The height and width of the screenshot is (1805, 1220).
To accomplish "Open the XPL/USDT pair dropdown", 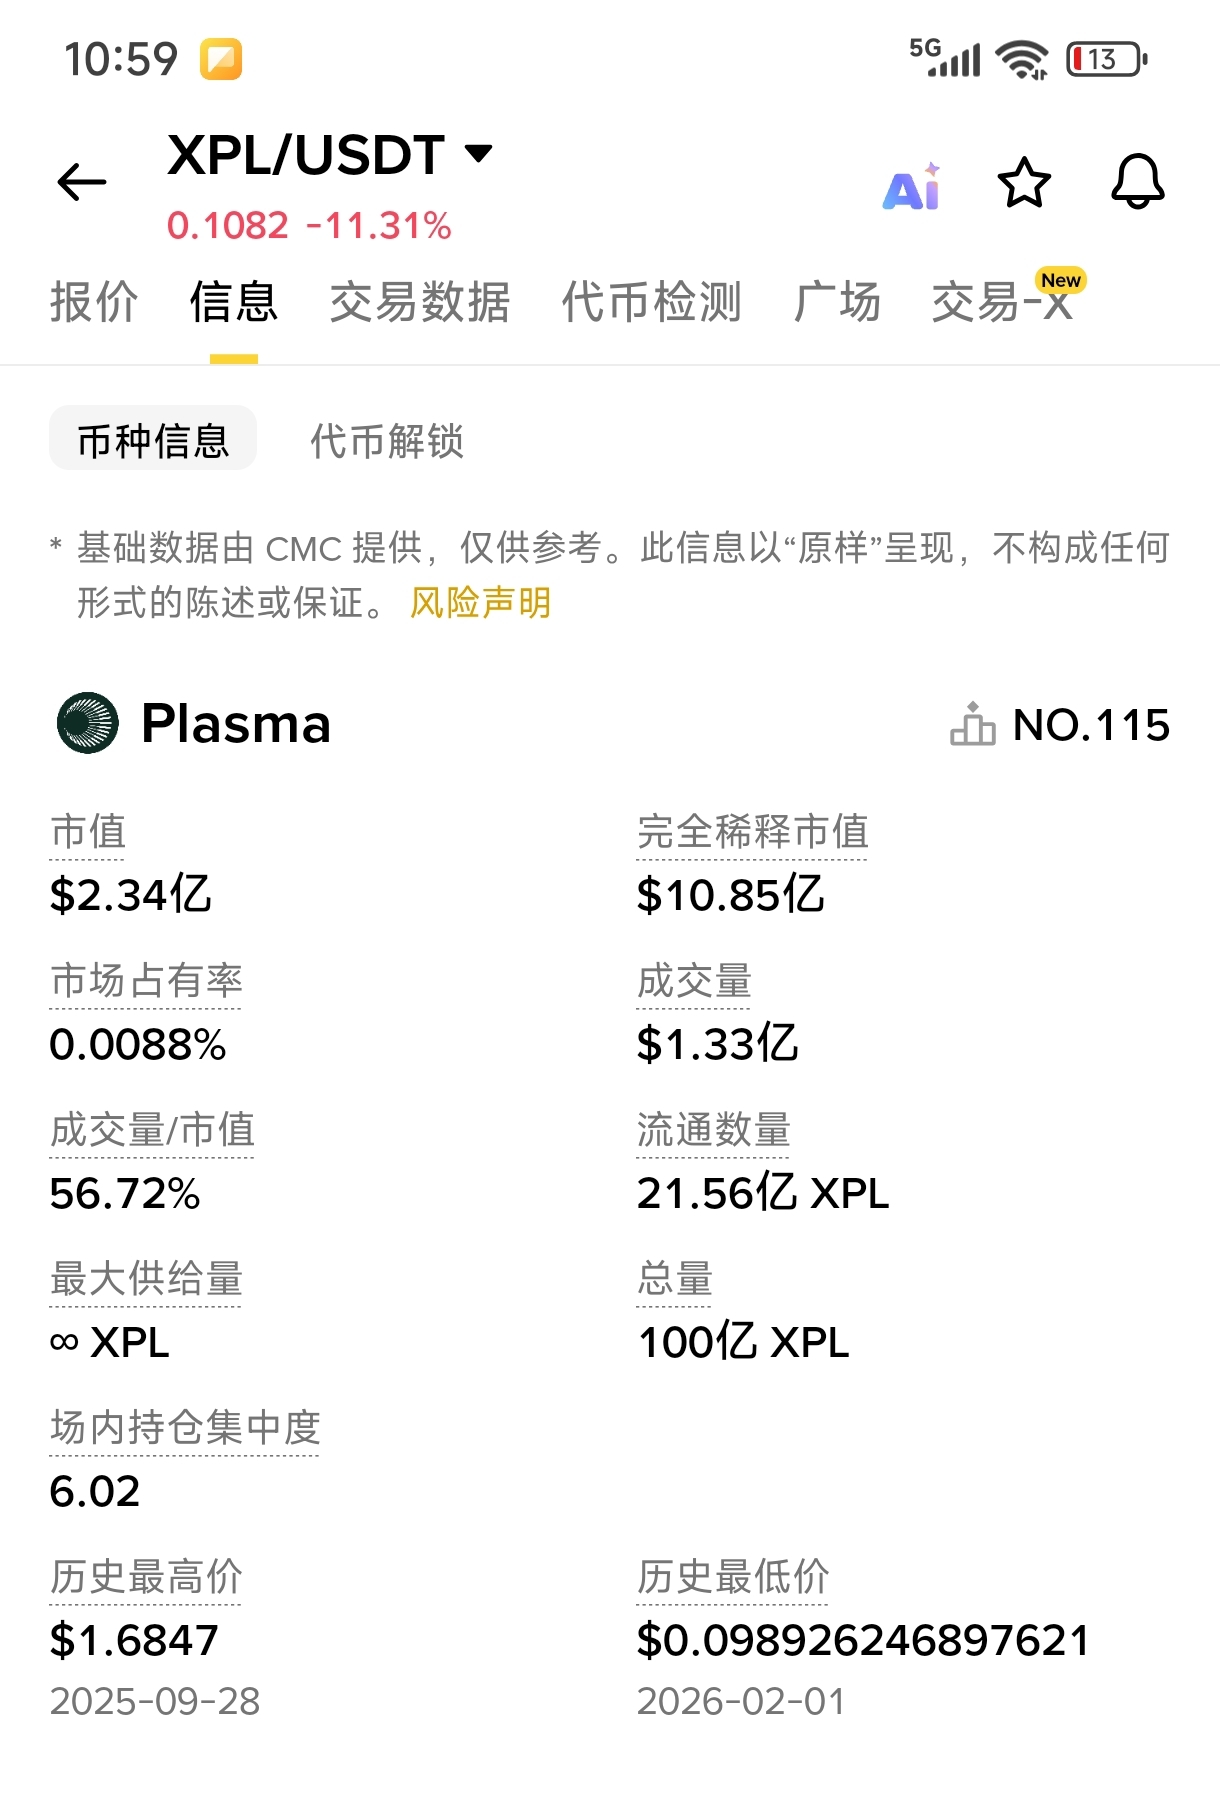I will (x=479, y=154).
